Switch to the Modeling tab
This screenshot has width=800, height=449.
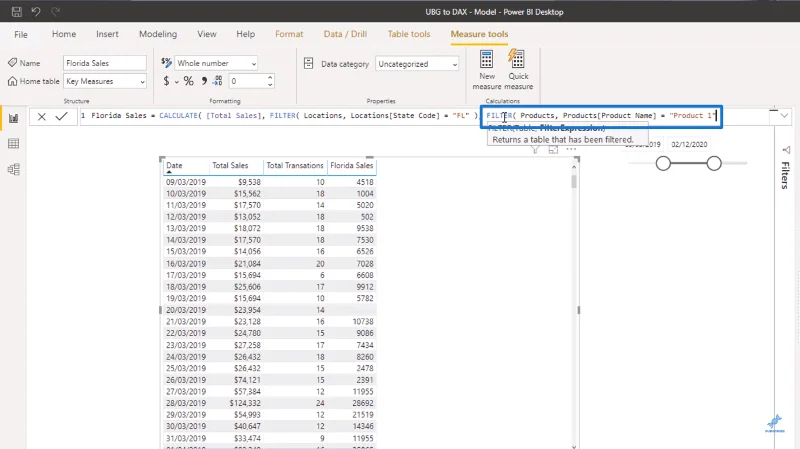[158, 34]
